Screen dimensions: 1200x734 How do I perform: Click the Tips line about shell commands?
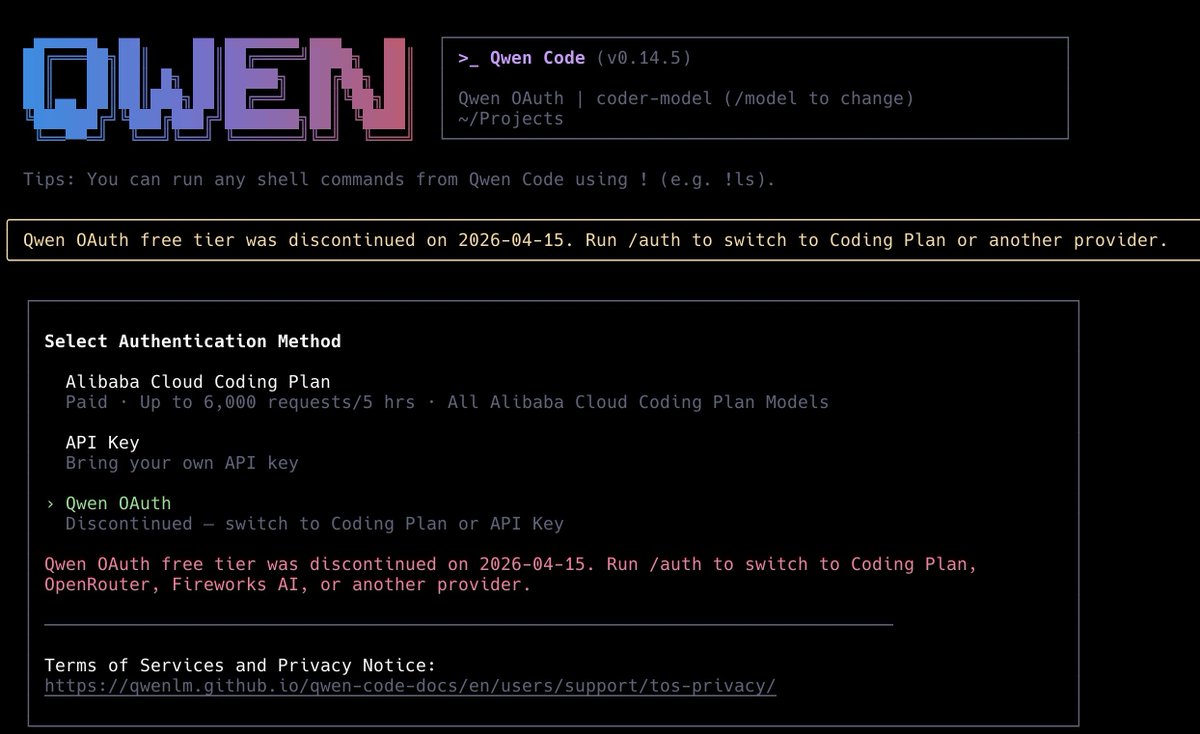399,180
